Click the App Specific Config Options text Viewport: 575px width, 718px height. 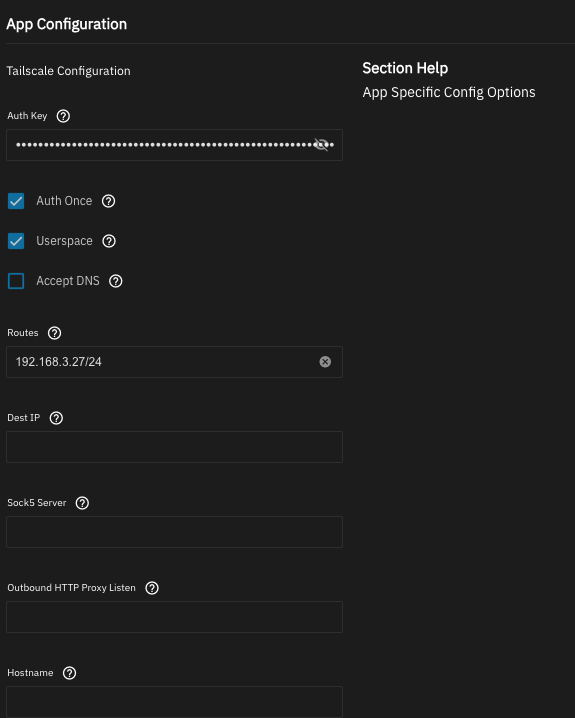pos(449,92)
